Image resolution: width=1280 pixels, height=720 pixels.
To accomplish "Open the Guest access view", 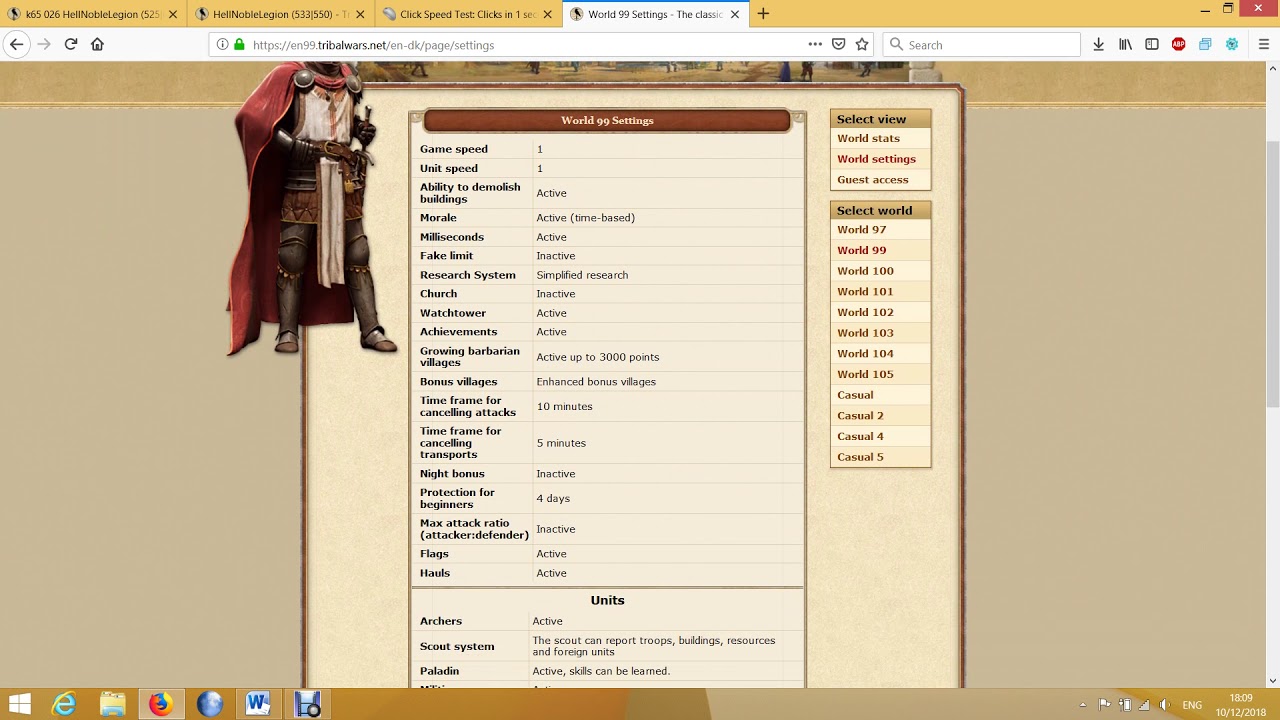I will (x=873, y=180).
